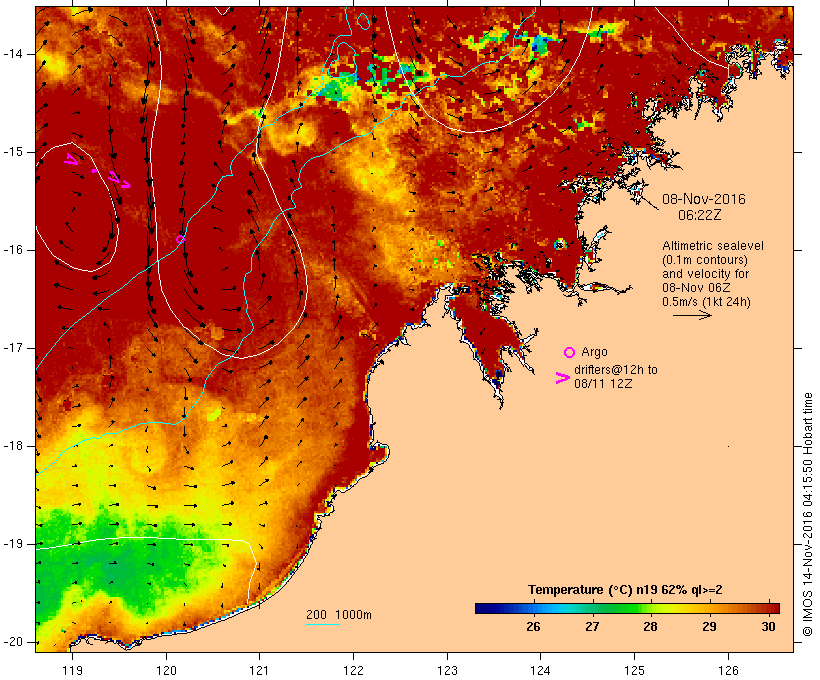Viewport: 820px width, 680px height.
Task: Click the Temperature colorbar title
Action: (625, 590)
